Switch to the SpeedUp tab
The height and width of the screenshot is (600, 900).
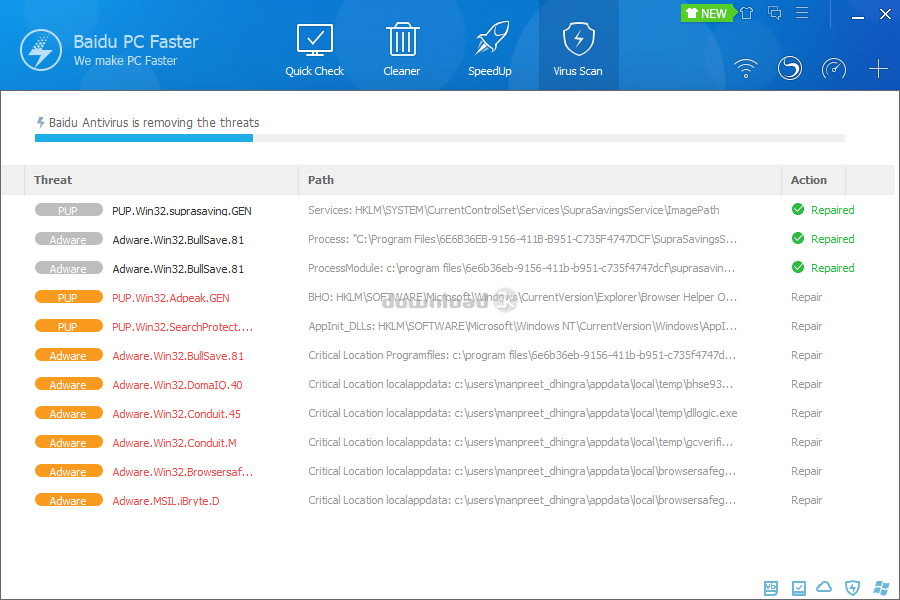(490, 50)
